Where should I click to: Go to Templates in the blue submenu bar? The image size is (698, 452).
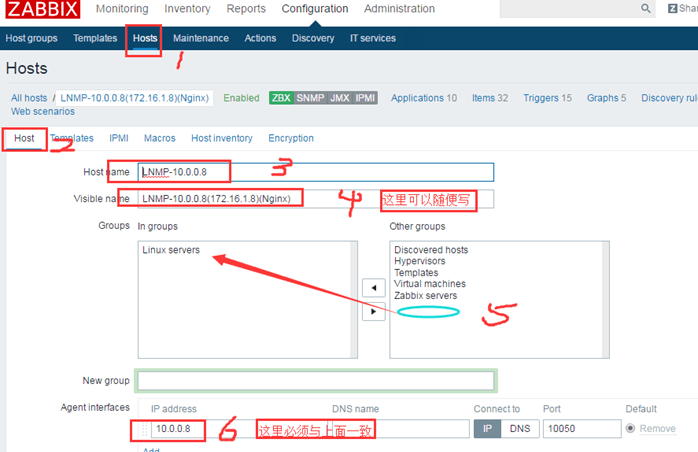(x=95, y=38)
